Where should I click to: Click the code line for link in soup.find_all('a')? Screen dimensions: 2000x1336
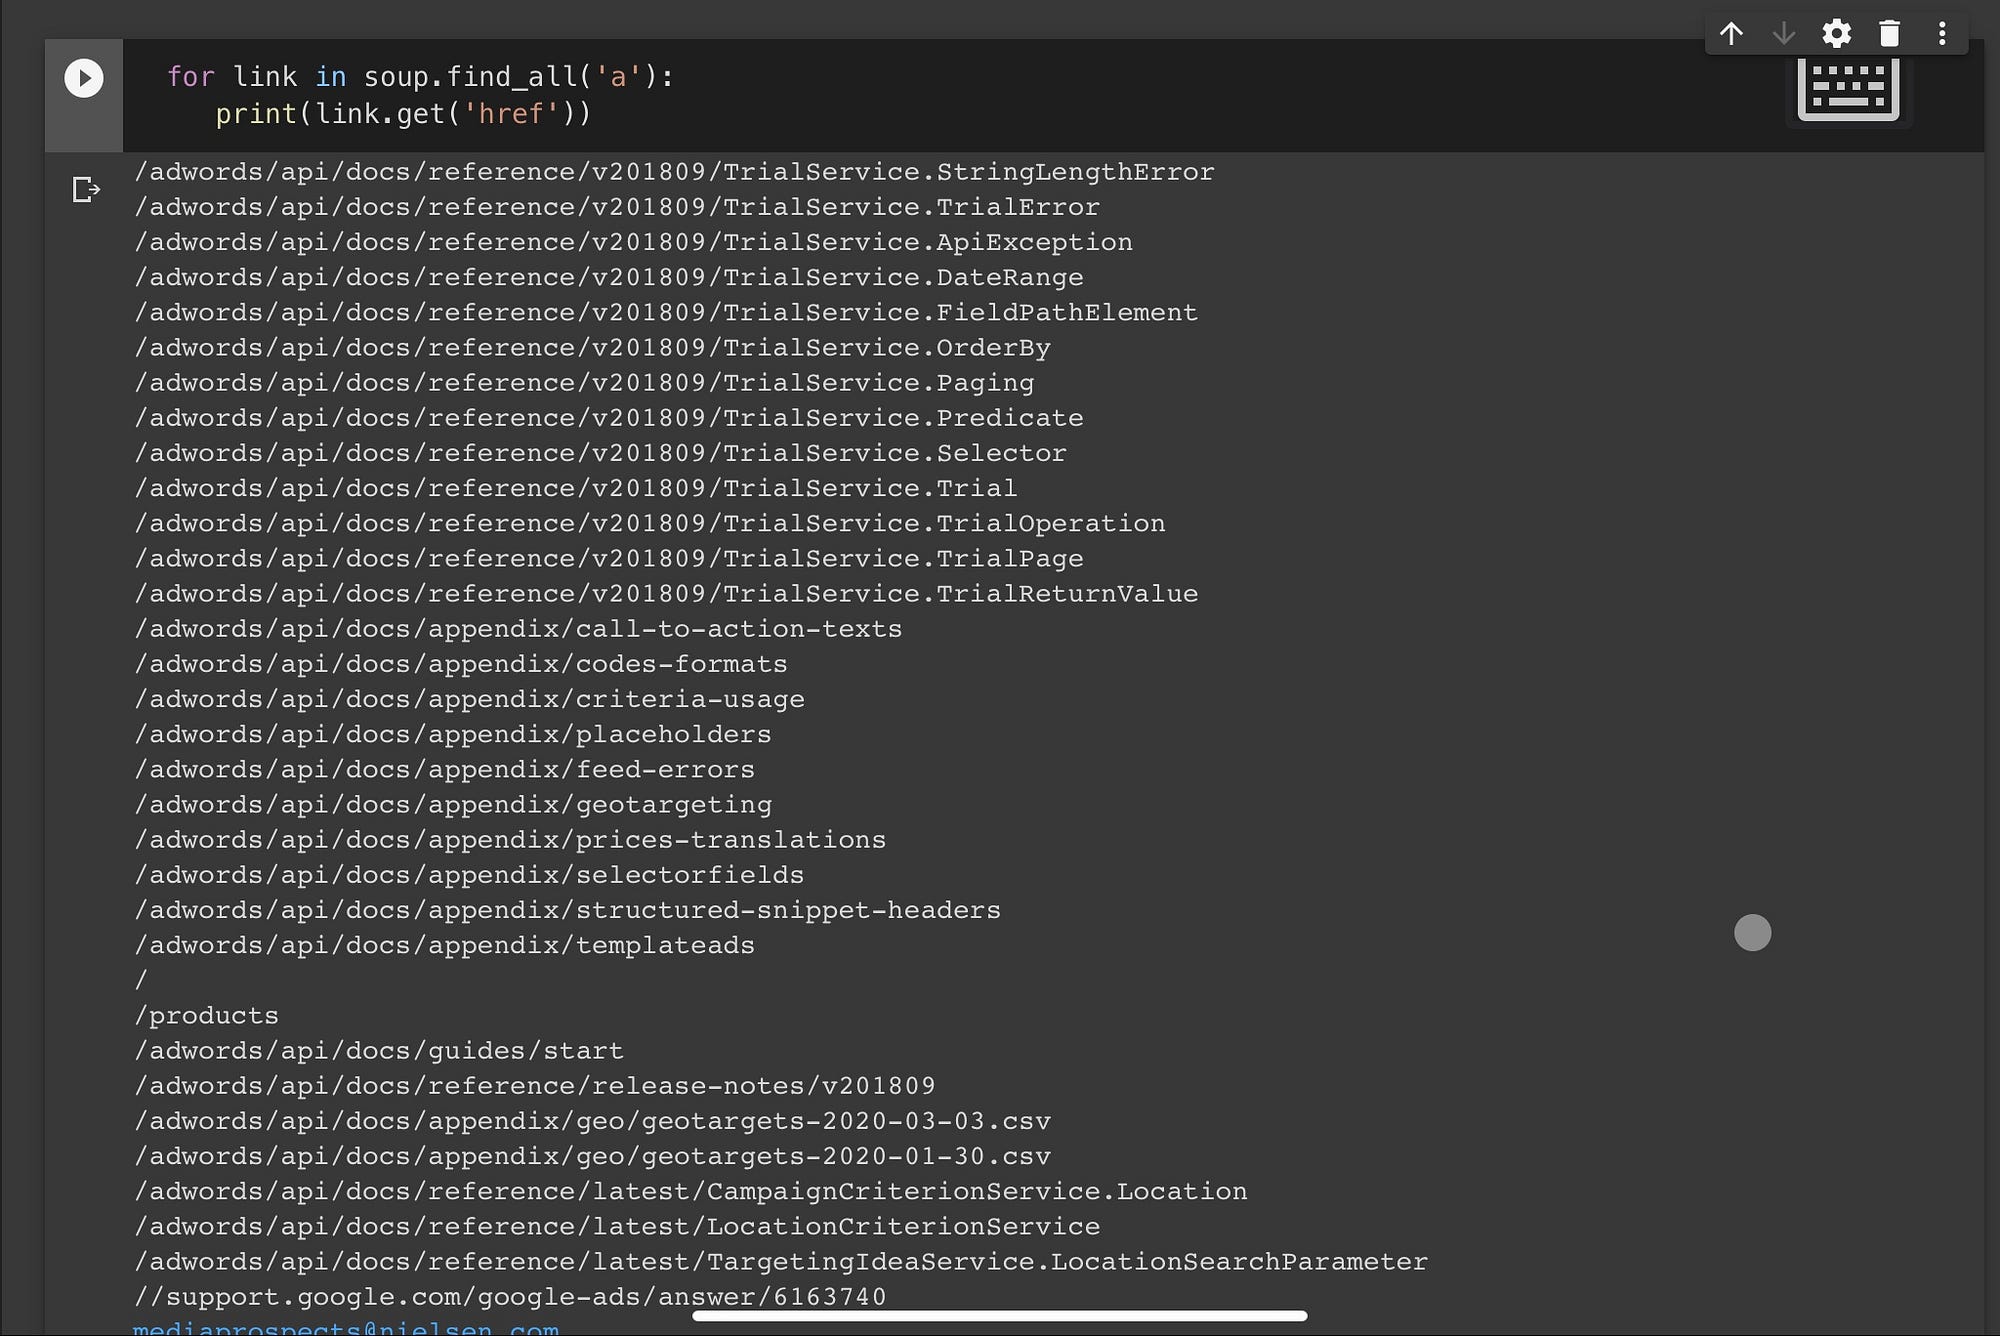coord(420,77)
